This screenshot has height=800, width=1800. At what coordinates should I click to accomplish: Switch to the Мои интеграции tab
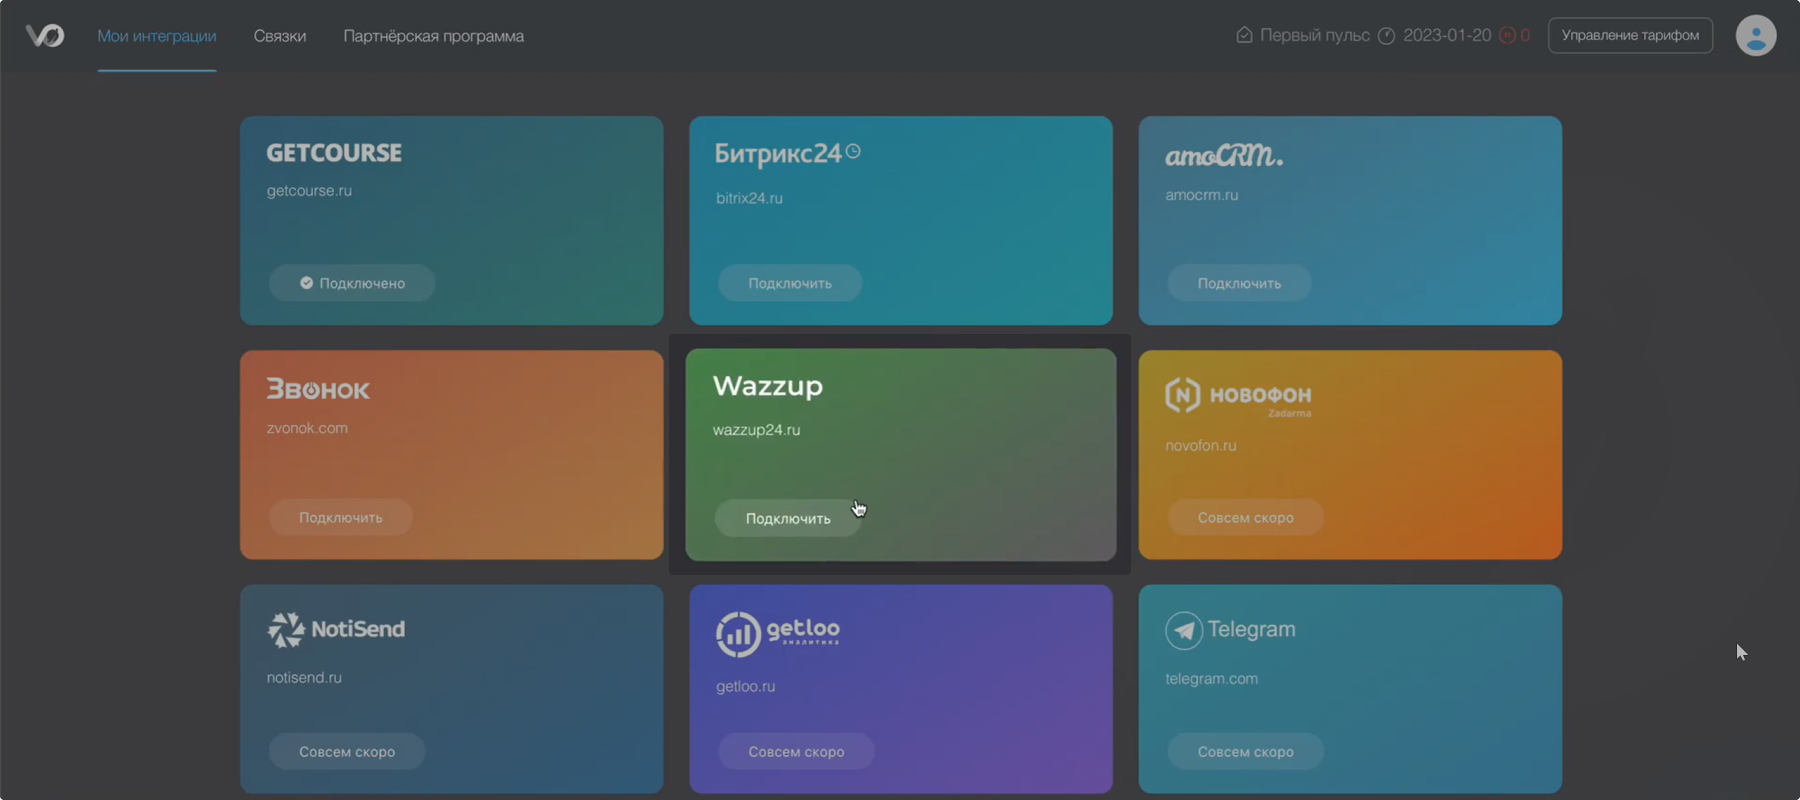pyautogui.click(x=157, y=36)
